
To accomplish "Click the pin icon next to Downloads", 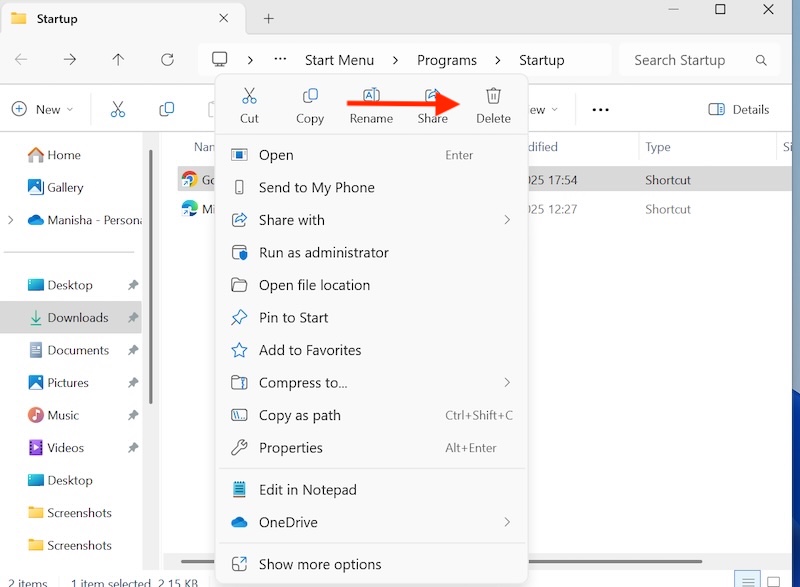I will pos(131,317).
